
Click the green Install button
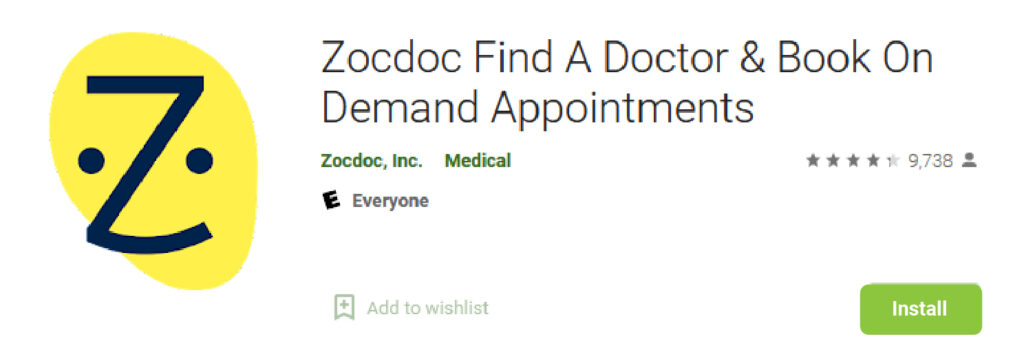click(x=920, y=309)
